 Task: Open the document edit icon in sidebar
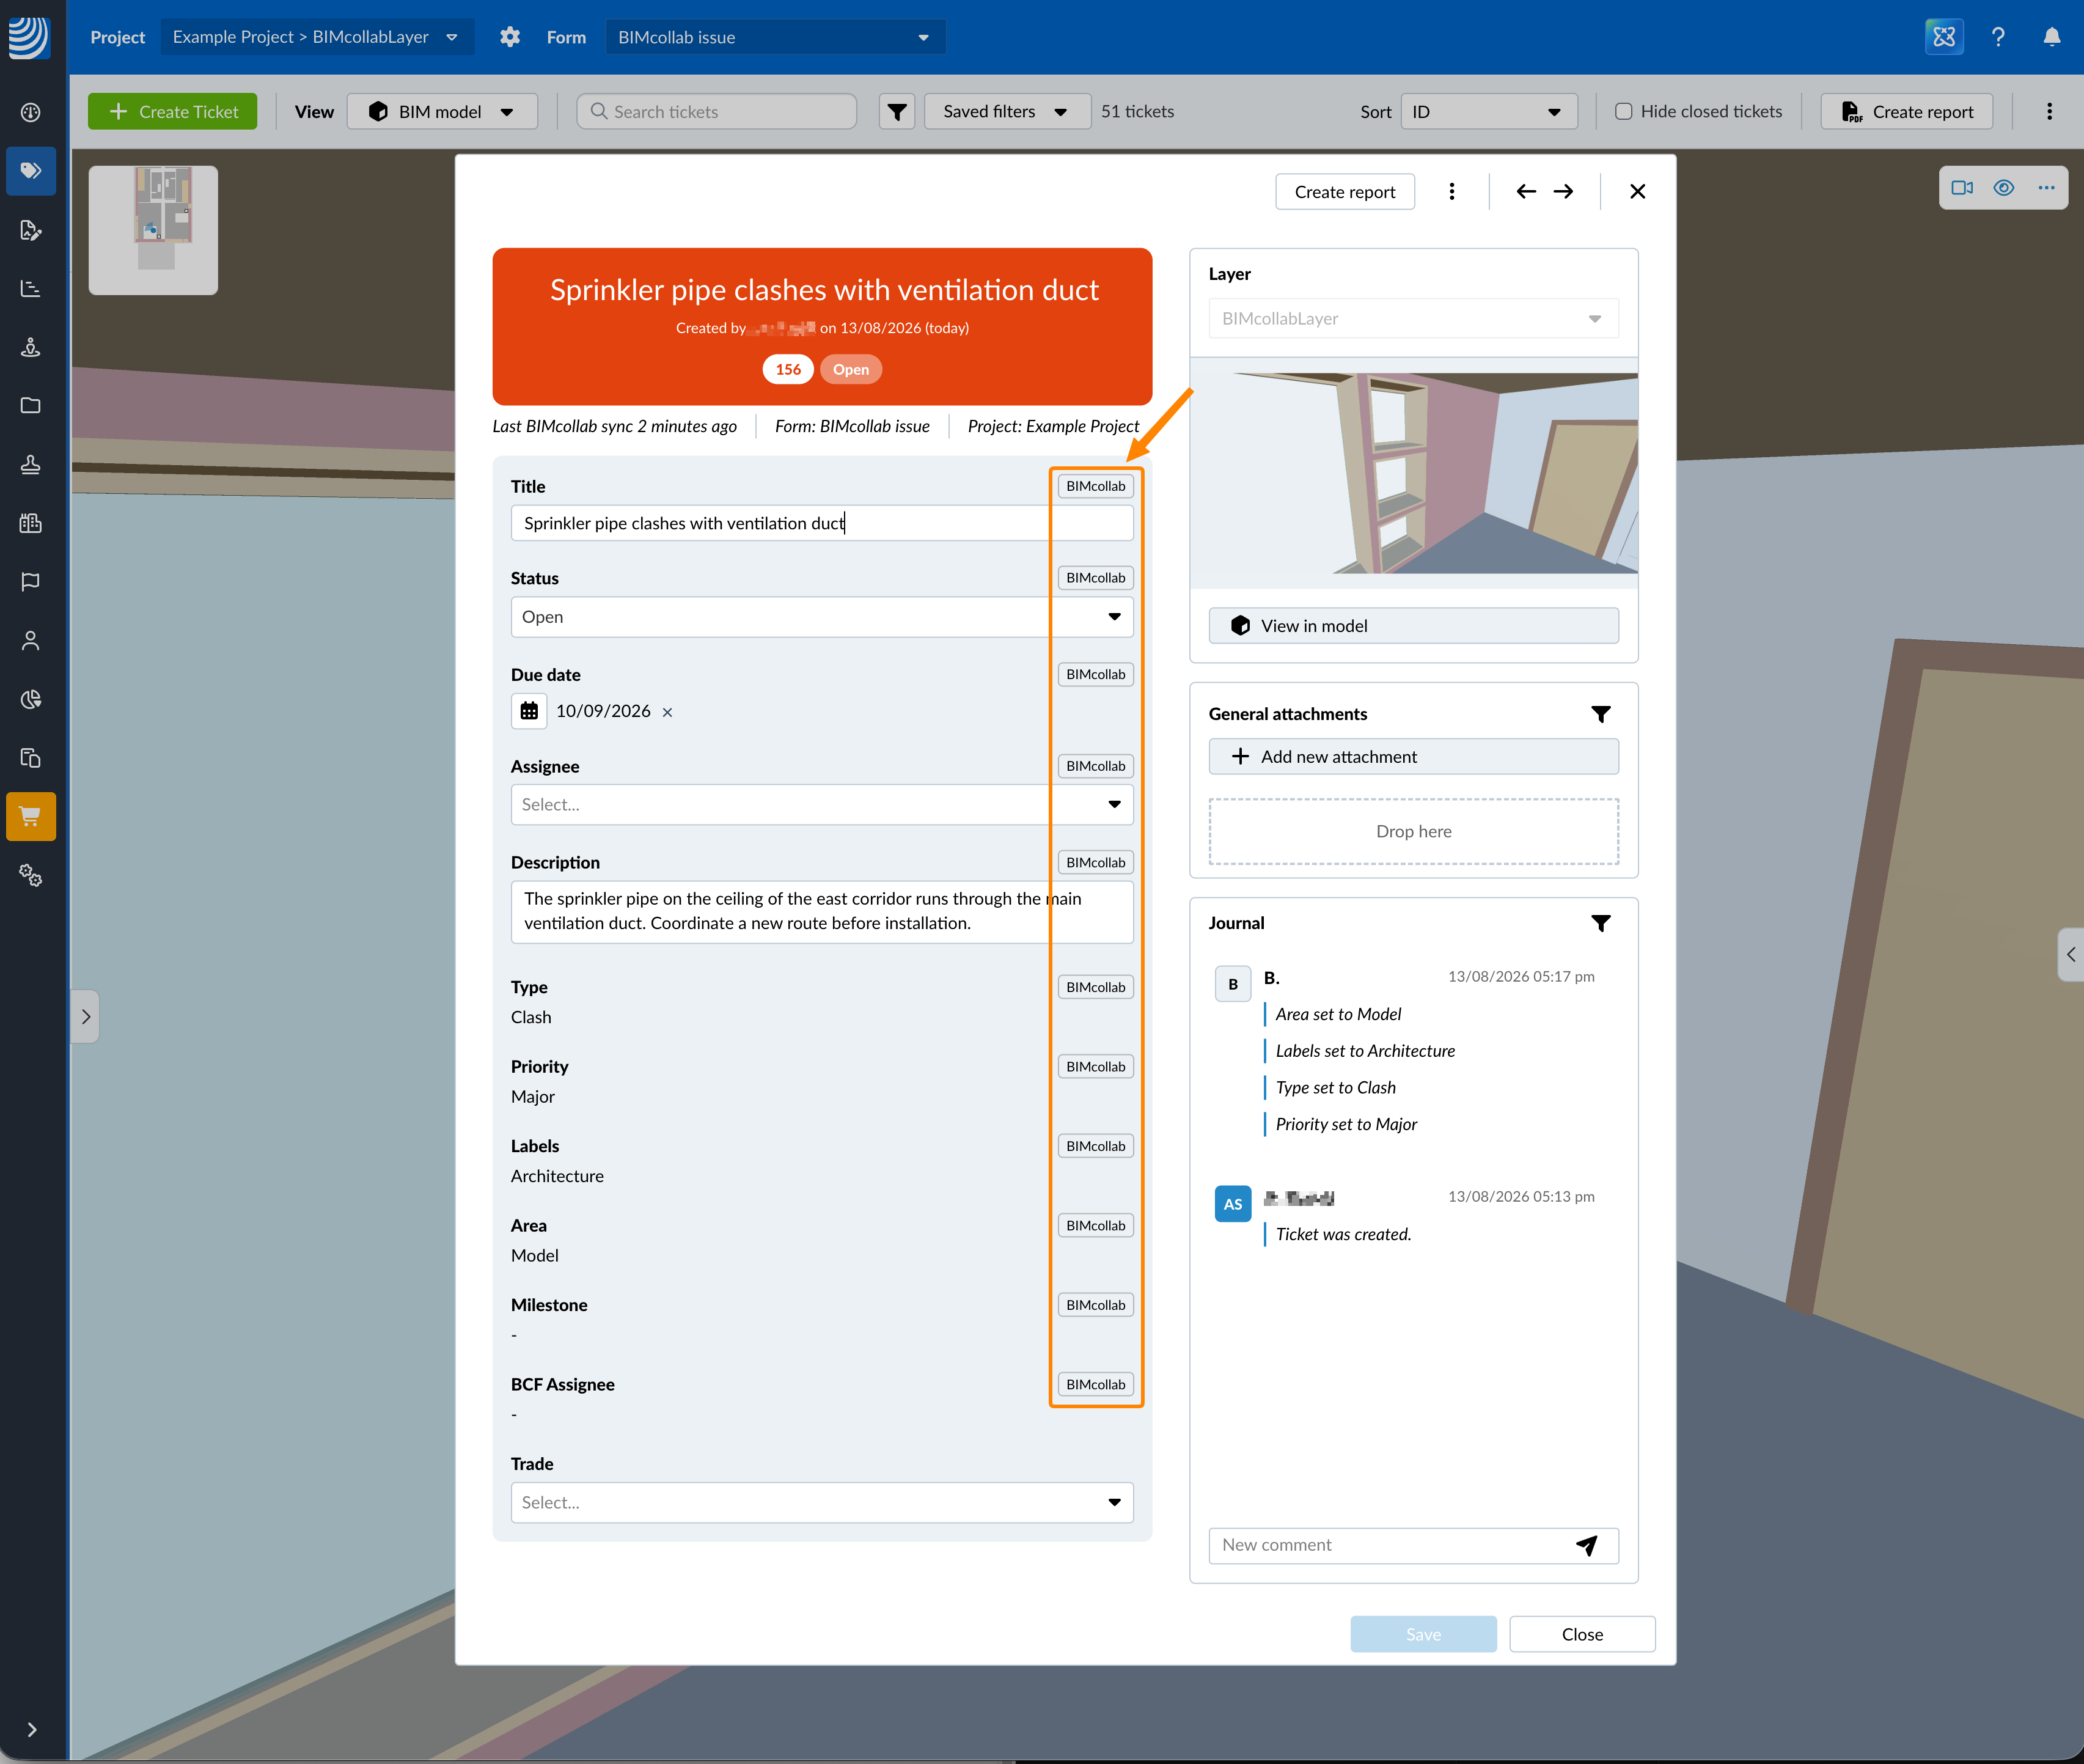tap(31, 230)
